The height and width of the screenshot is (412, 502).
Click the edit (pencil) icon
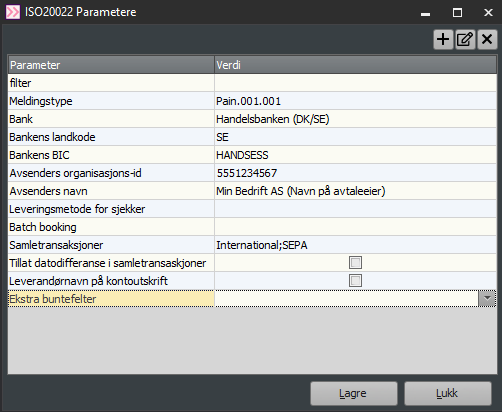click(x=465, y=39)
